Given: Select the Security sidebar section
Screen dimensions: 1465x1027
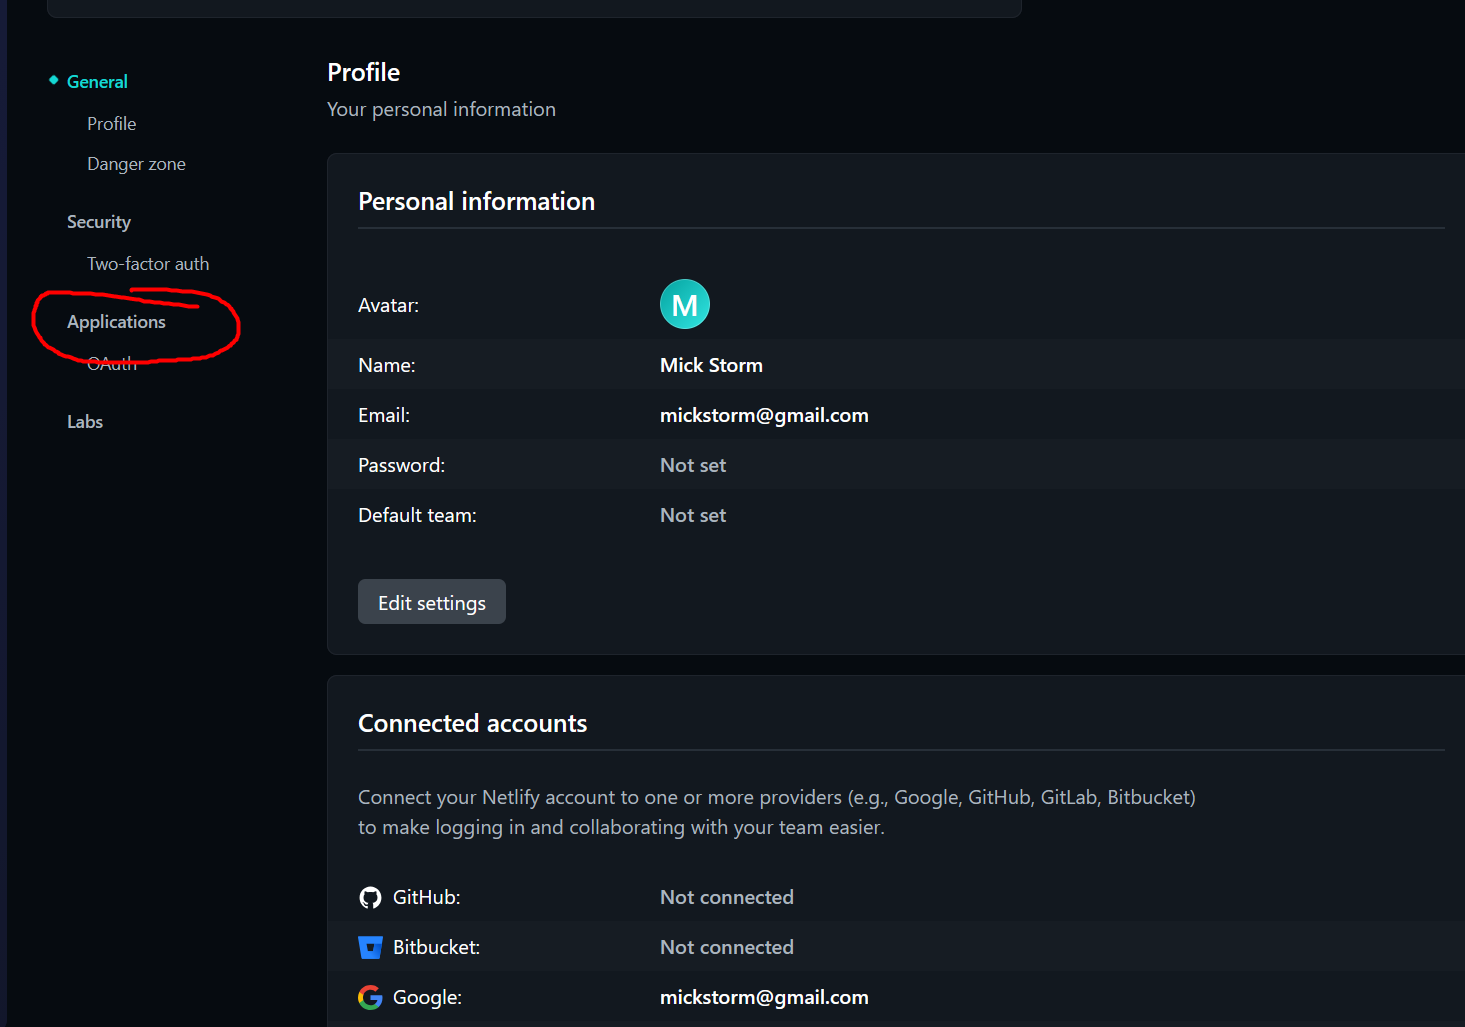Looking at the screenshot, I should [x=99, y=222].
